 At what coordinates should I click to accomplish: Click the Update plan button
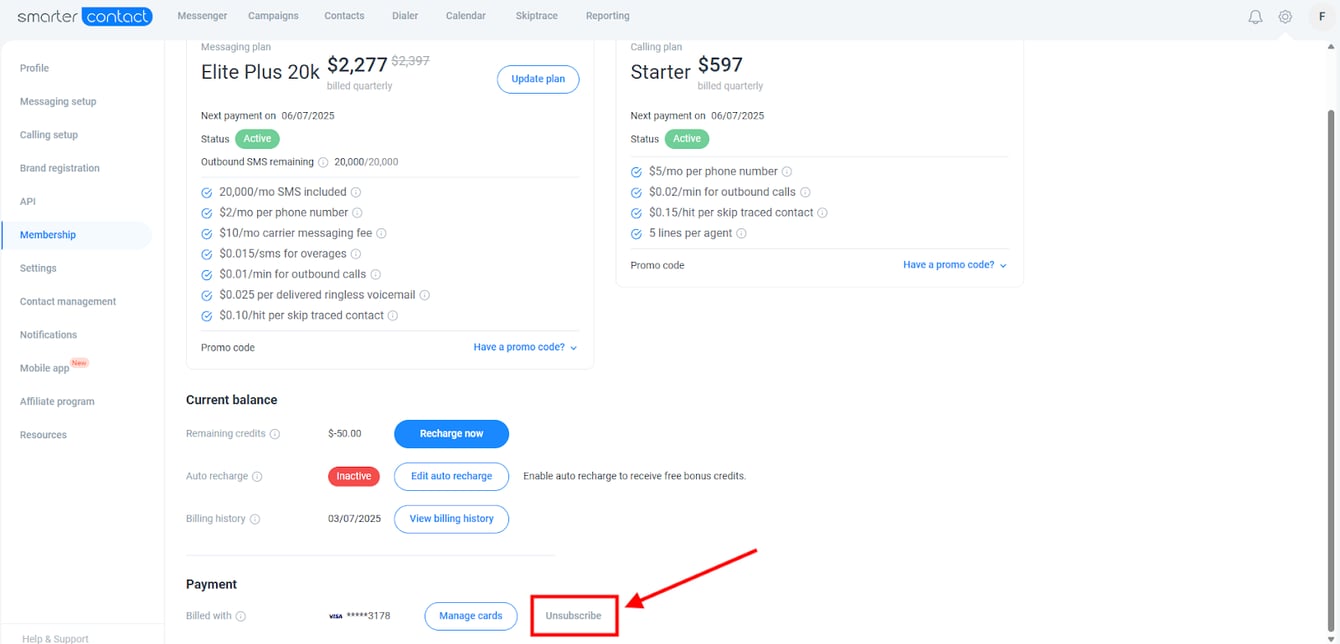coord(538,79)
